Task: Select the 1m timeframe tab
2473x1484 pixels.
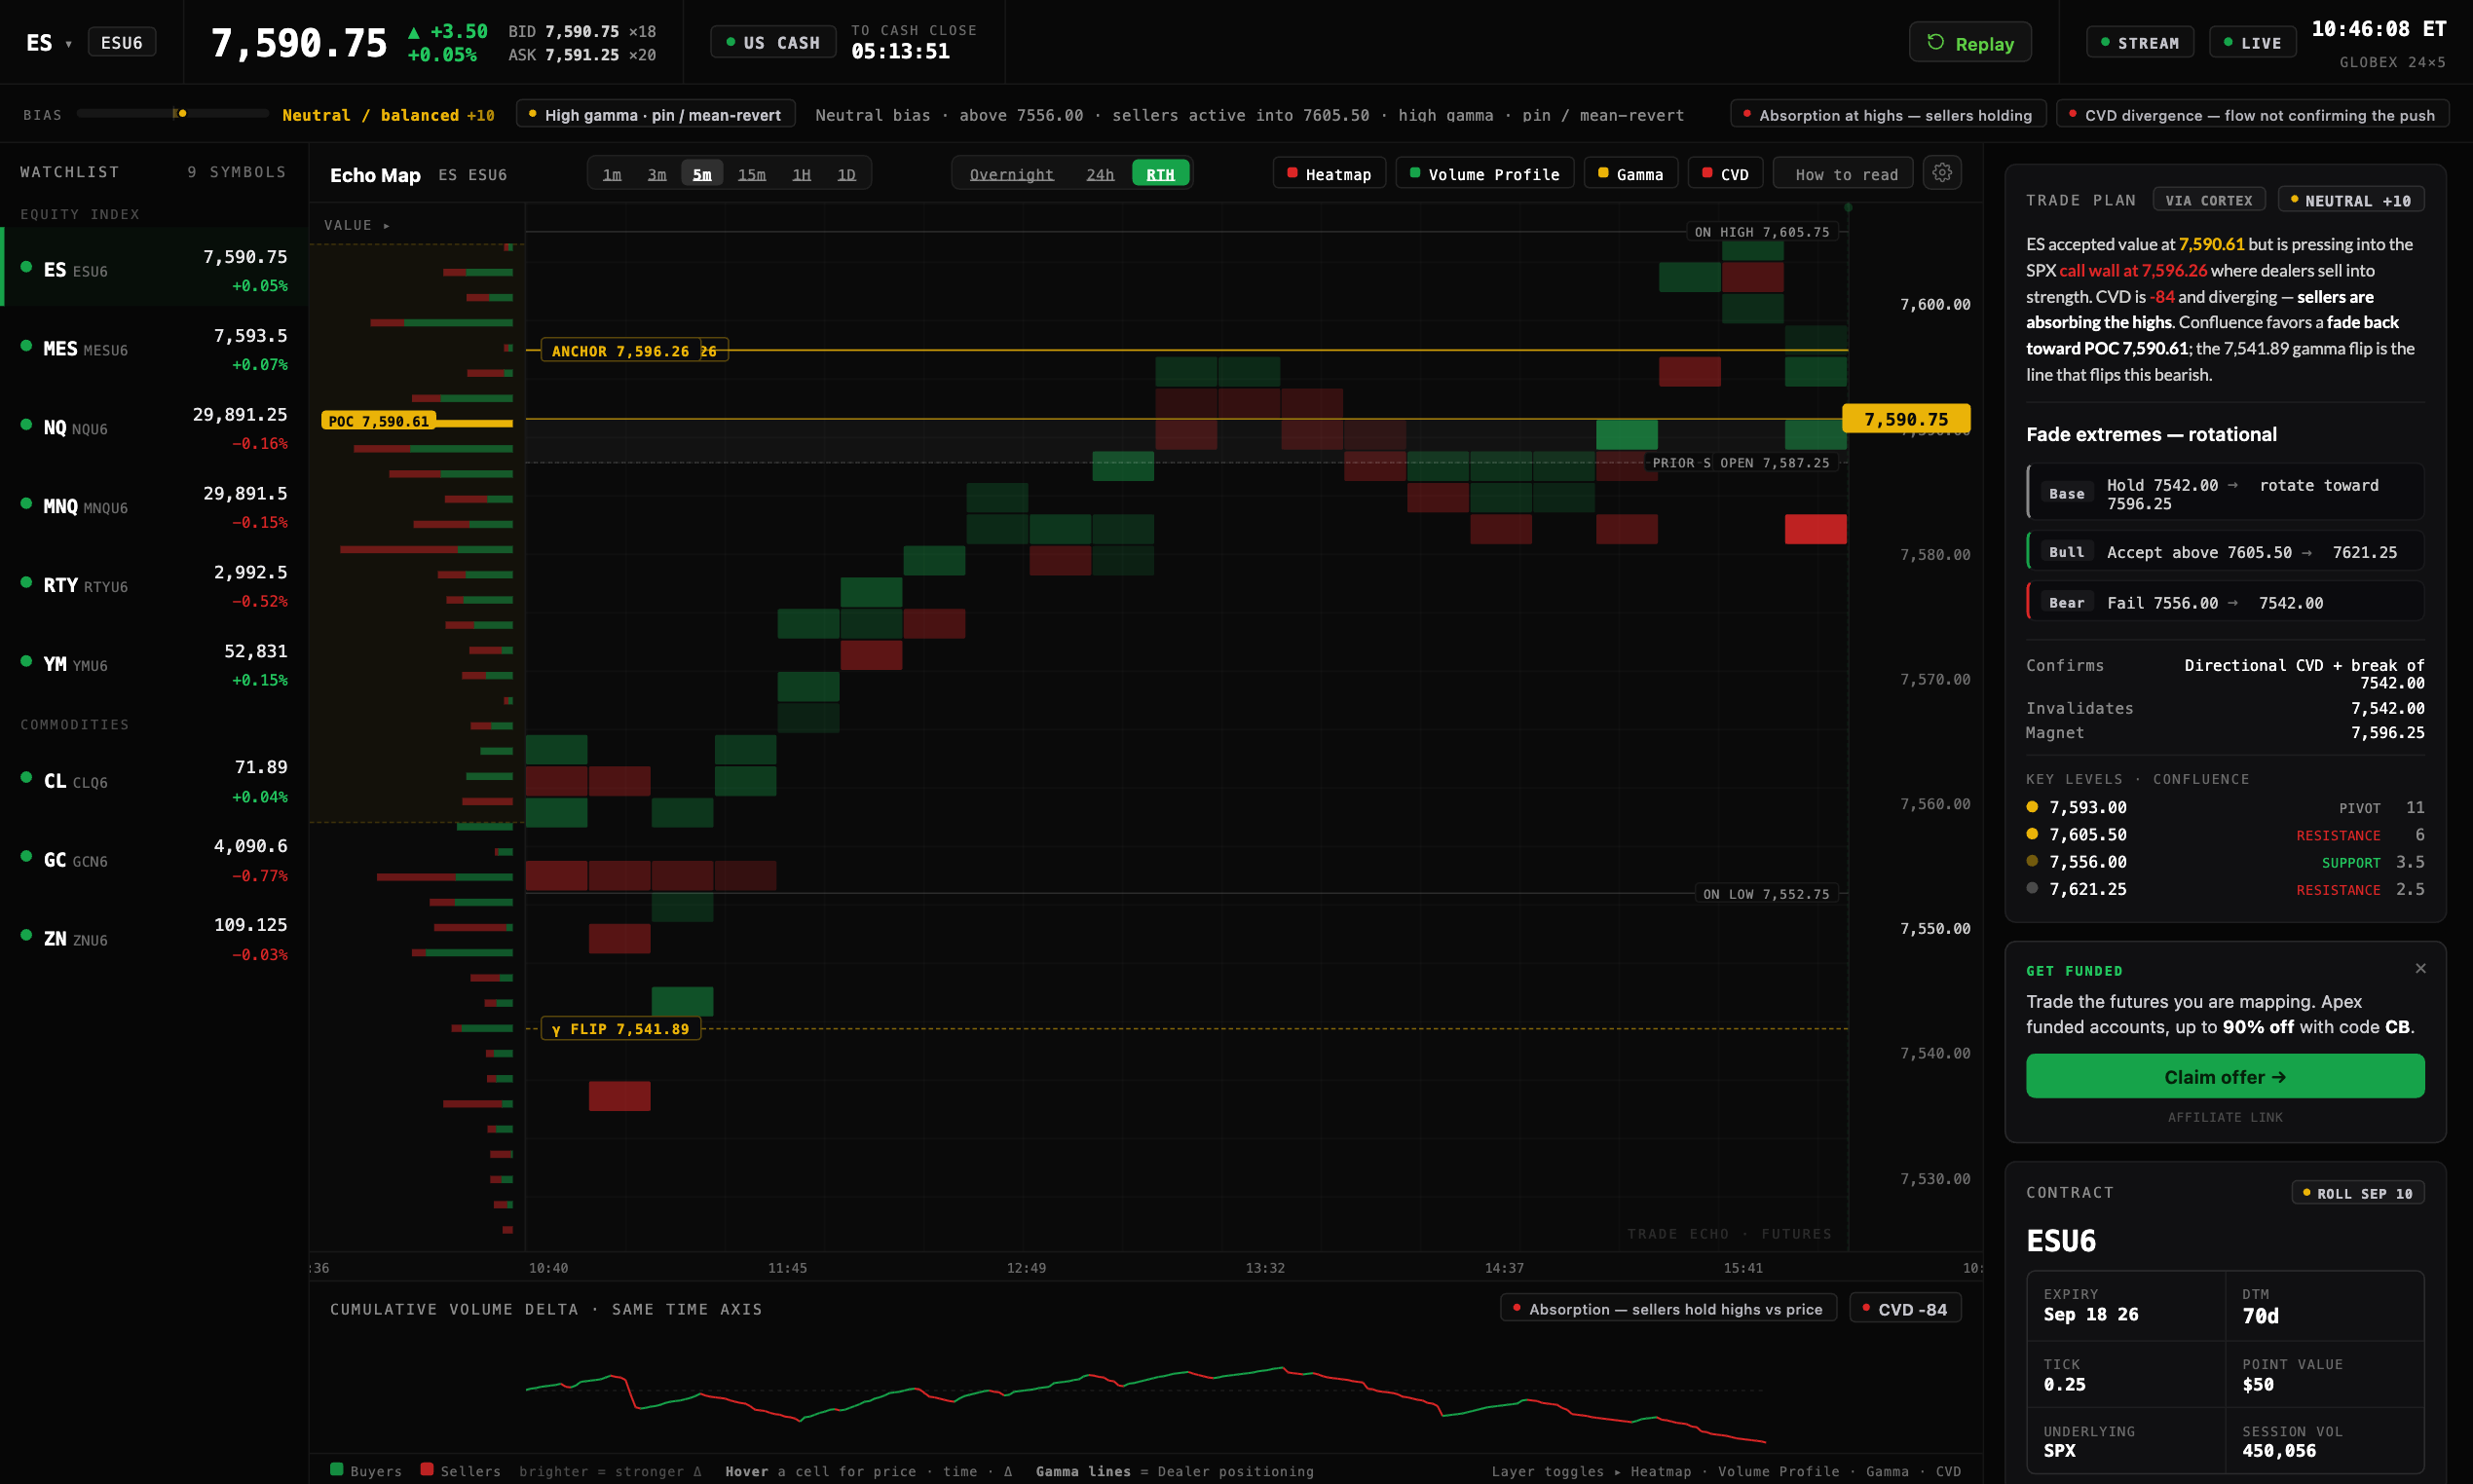Action: (x=612, y=174)
